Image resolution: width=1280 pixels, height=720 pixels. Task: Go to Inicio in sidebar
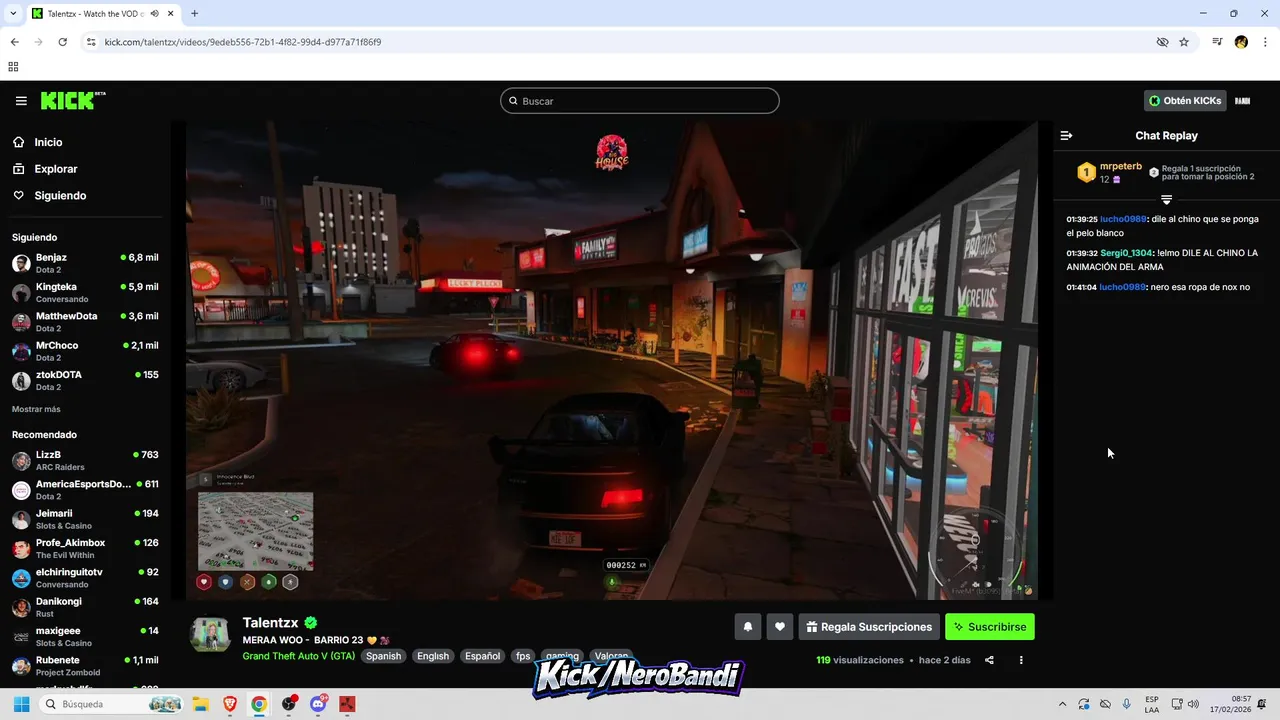pos(48,142)
